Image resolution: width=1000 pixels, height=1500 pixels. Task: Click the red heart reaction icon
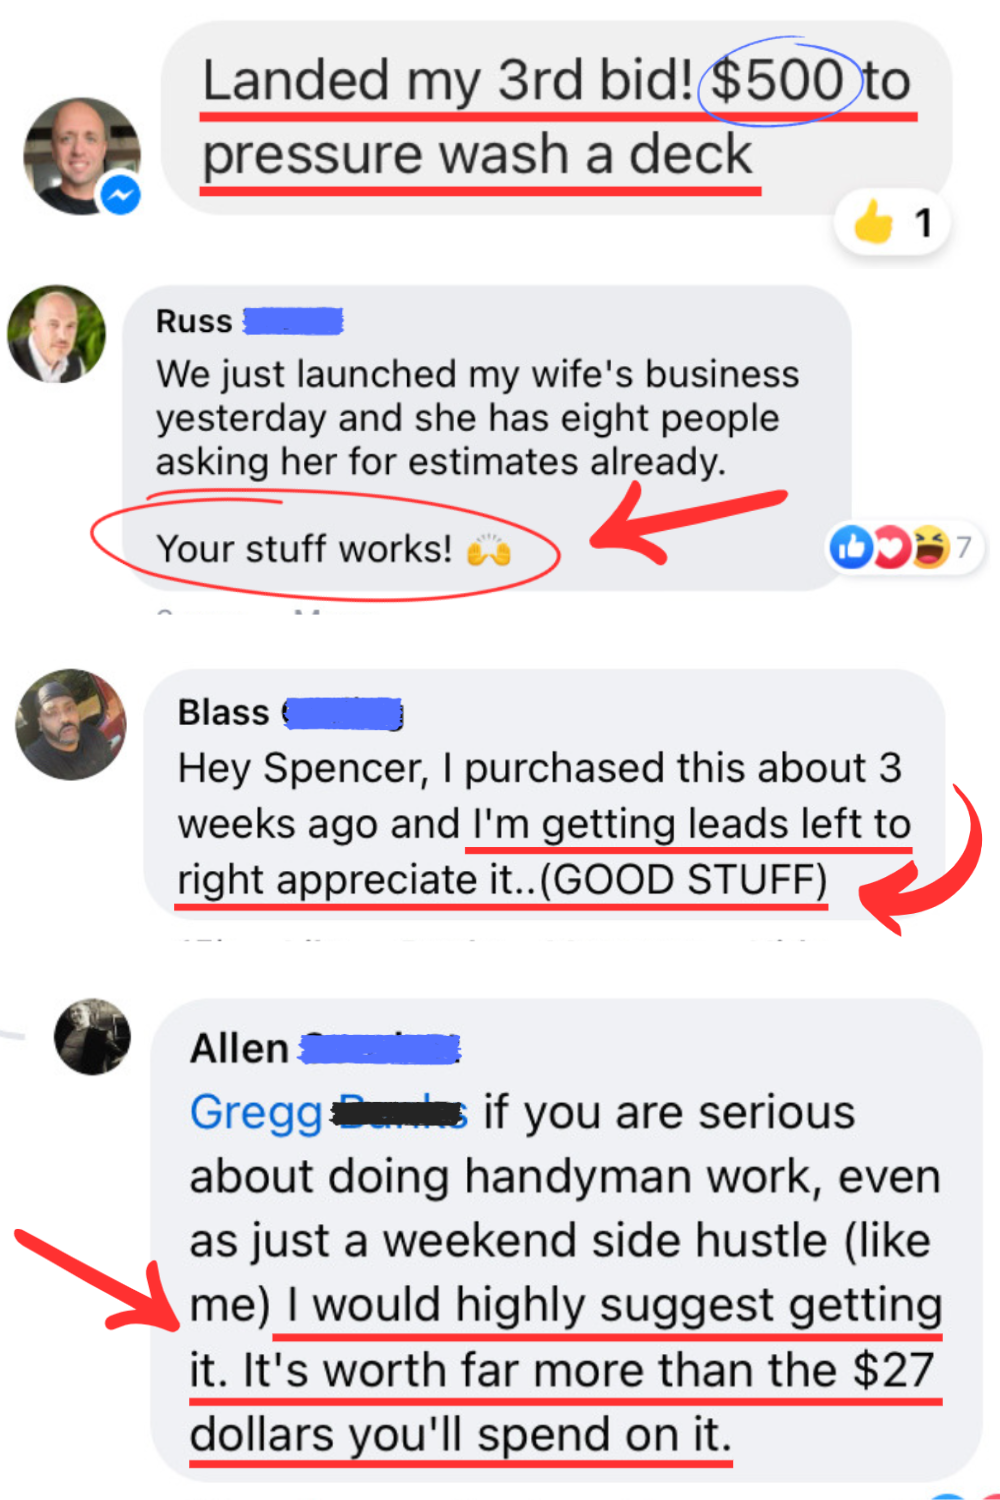click(890, 547)
